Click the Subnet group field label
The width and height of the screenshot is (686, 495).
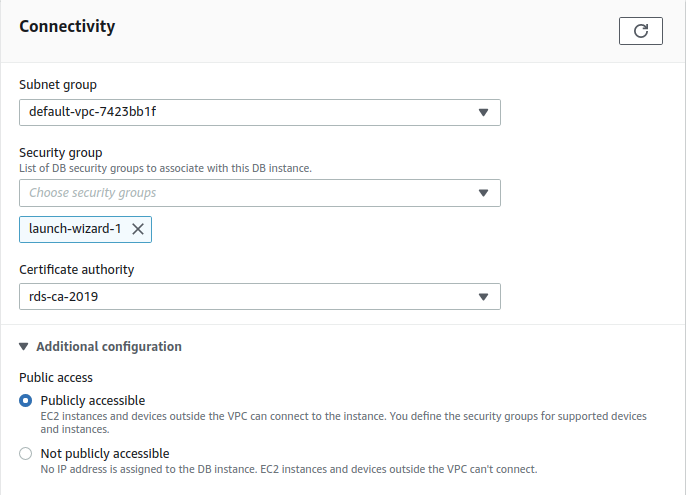(58, 84)
